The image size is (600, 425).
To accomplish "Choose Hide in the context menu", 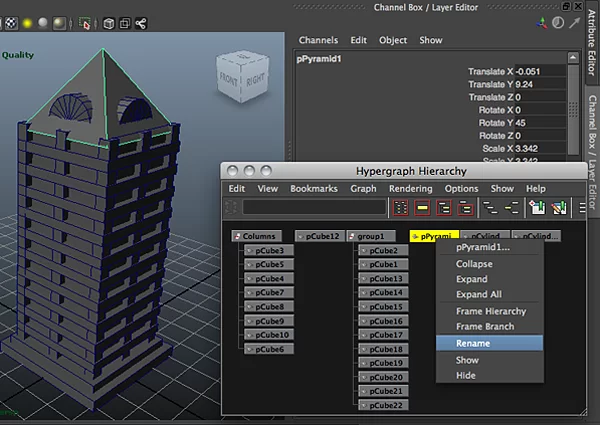I will 489,375.
